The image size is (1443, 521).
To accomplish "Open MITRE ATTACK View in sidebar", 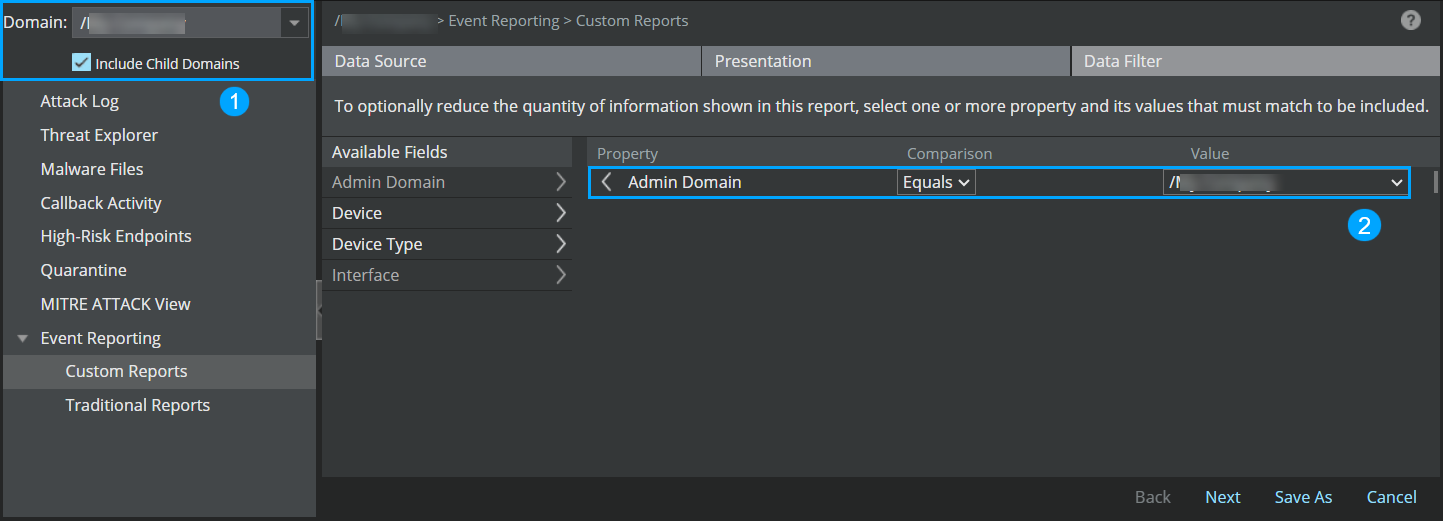I will (115, 304).
